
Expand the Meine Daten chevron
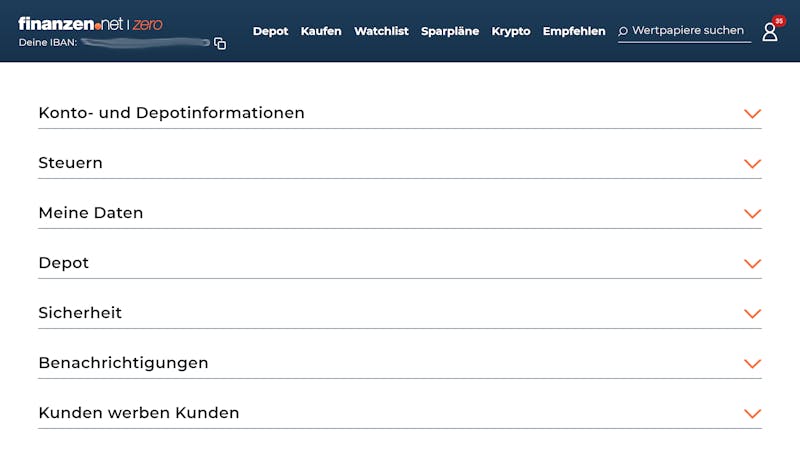click(x=752, y=214)
